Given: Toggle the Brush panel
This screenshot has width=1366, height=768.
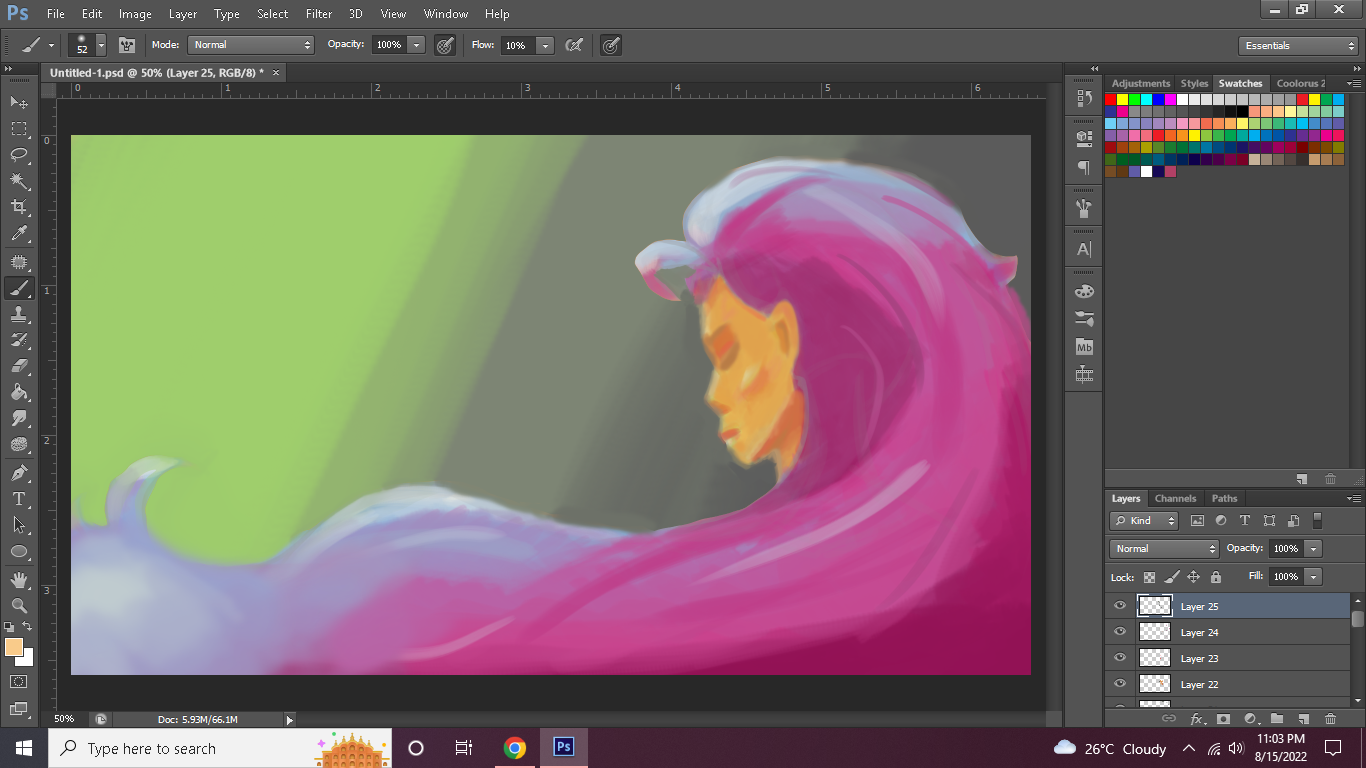Looking at the screenshot, I should pos(127,45).
